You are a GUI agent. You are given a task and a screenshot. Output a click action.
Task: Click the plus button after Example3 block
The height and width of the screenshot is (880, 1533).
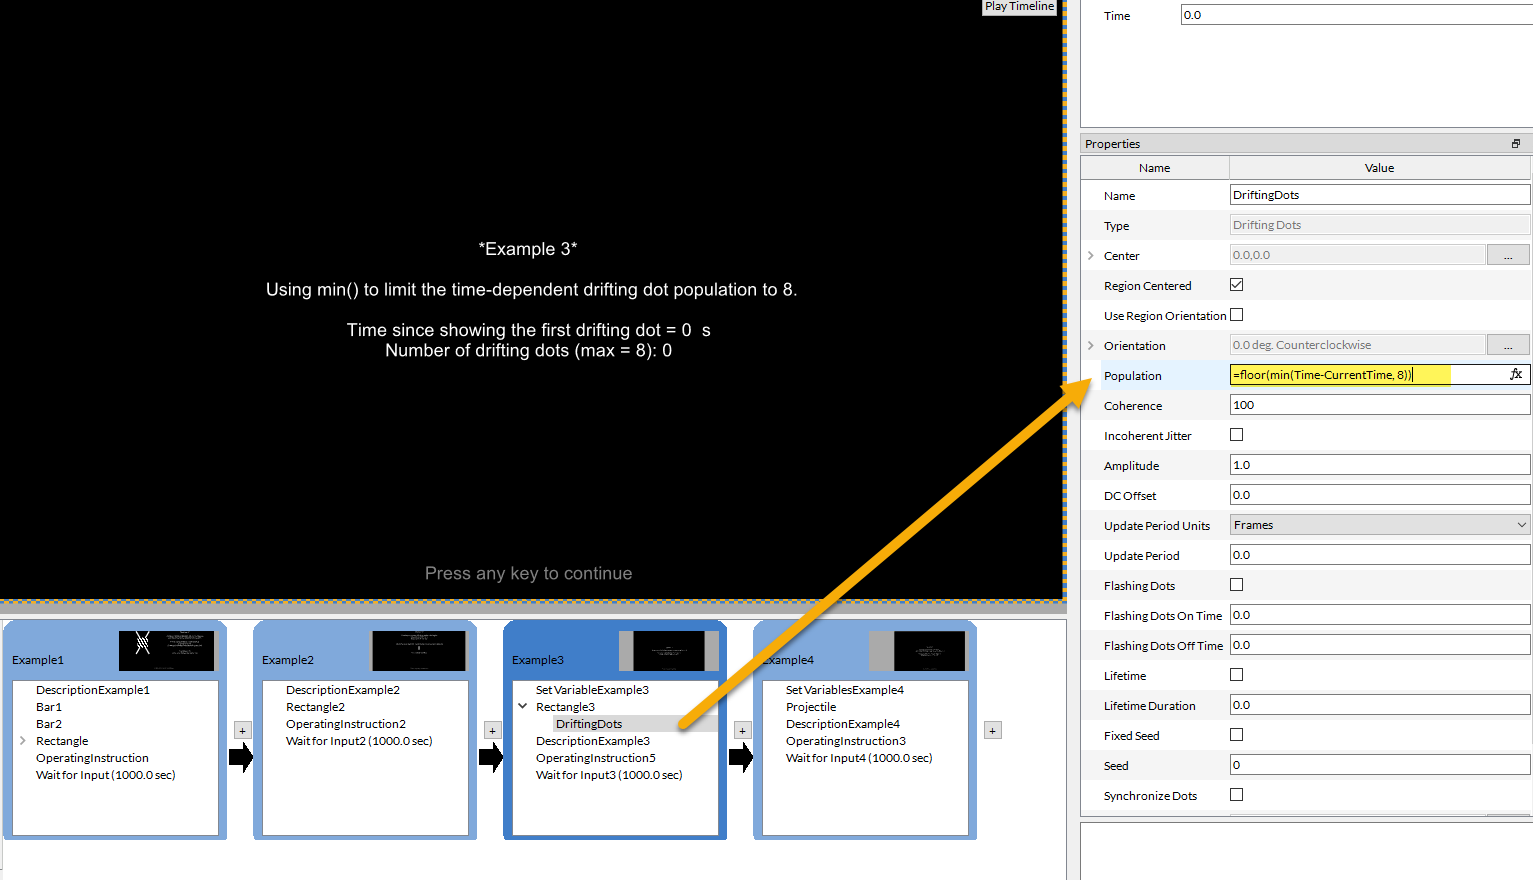click(742, 731)
